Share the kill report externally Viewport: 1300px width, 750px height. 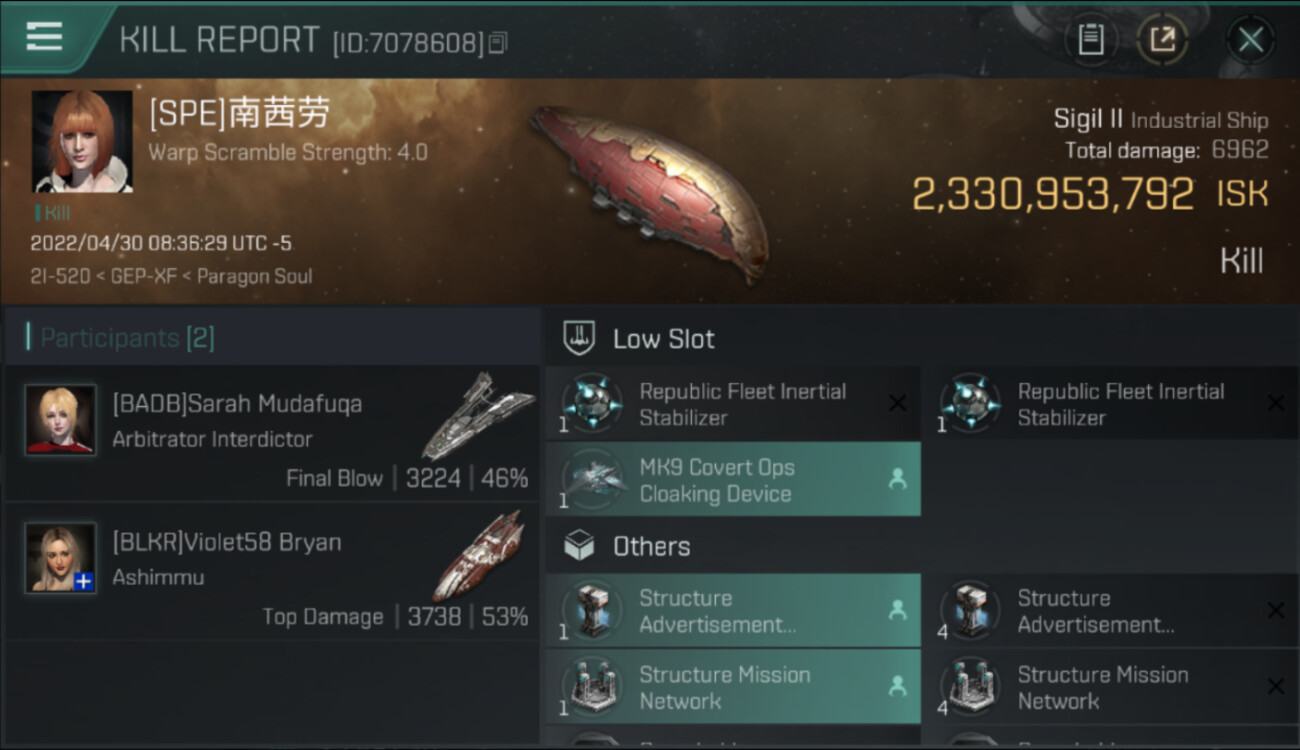tap(1162, 40)
